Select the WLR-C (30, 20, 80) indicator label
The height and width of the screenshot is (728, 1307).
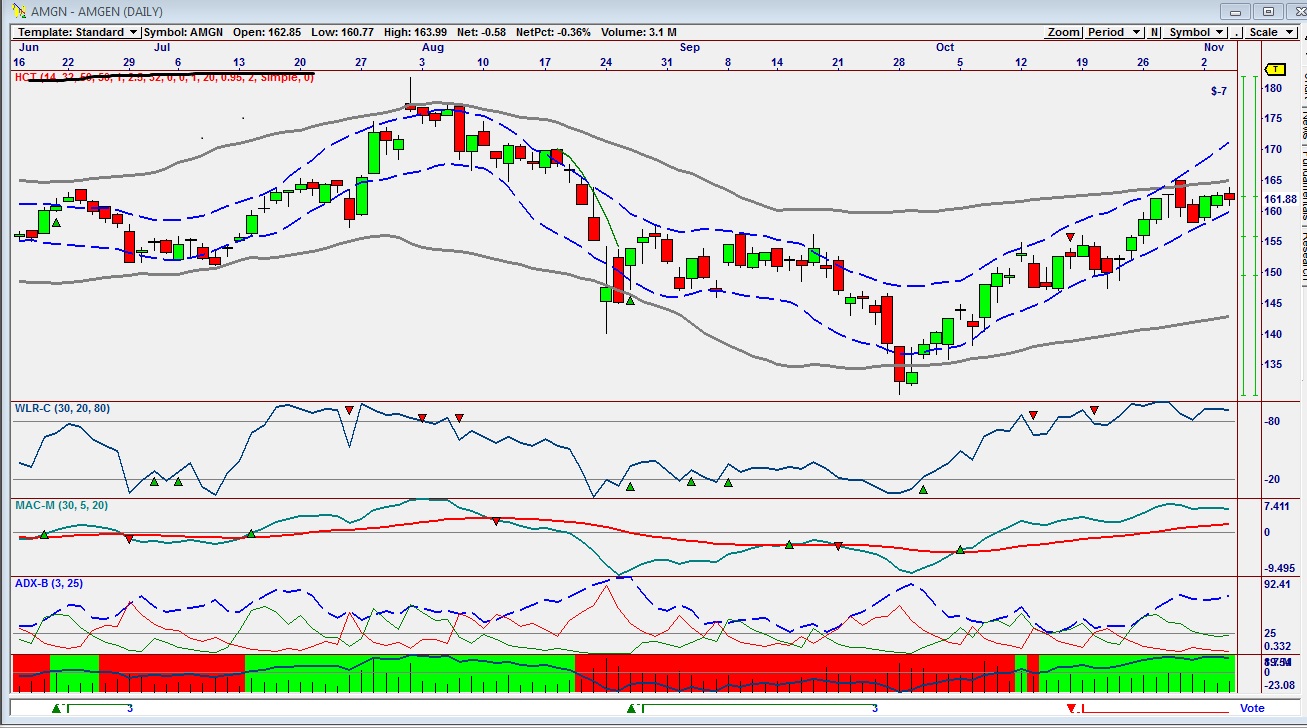pyautogui.click(x=64, y=408)
